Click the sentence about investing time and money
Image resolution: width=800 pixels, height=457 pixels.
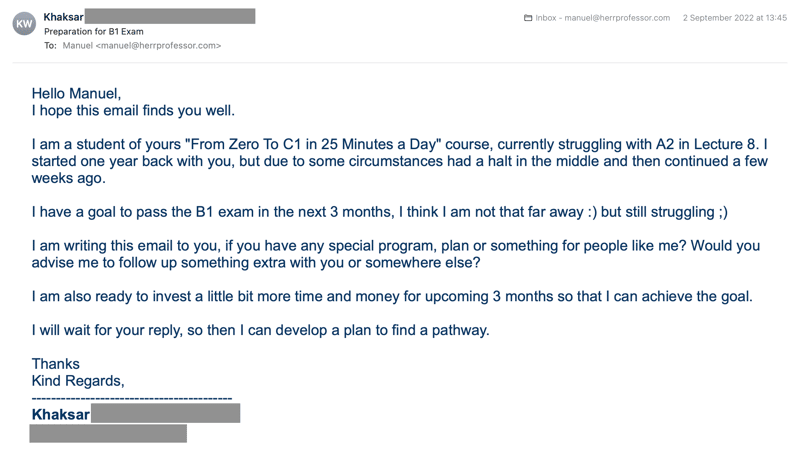(x=392, y=296)
